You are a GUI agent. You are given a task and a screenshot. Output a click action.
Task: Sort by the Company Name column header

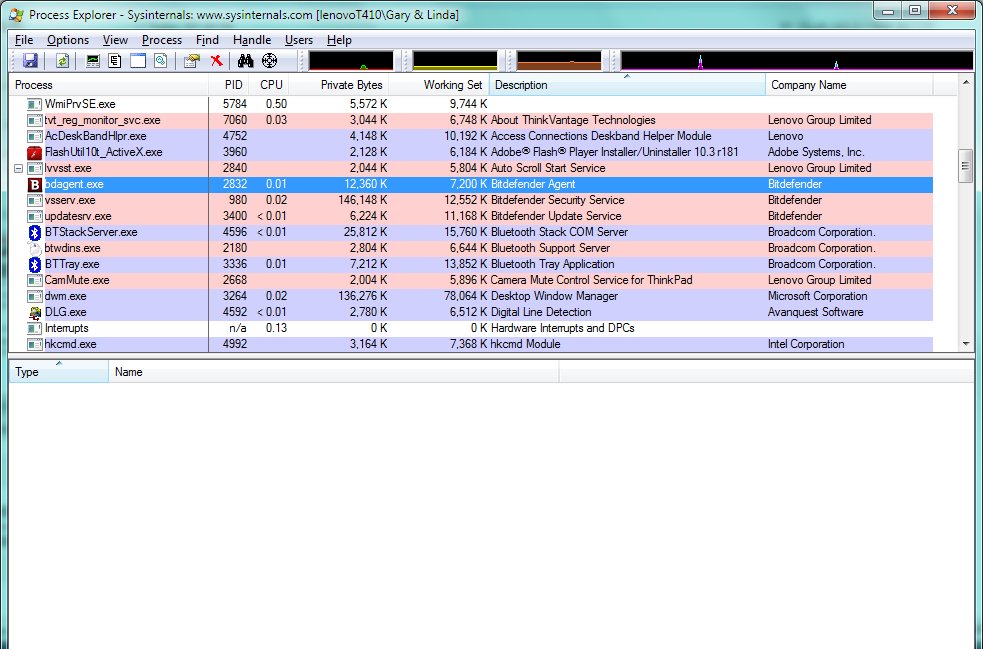849,85
